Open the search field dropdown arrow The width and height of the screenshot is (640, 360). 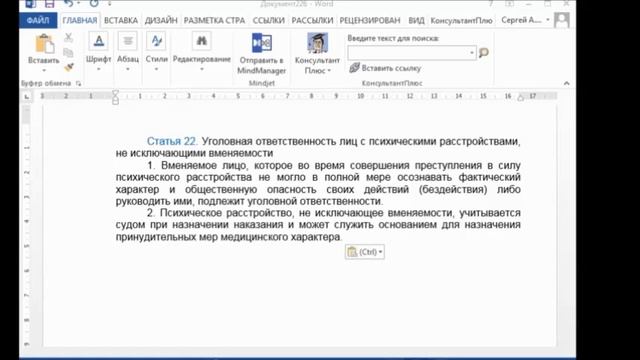tap(472, 53)
